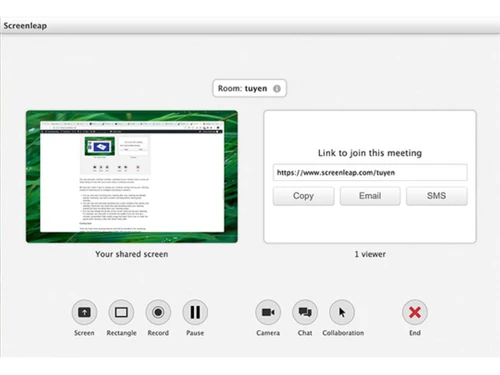
Task: Click the "Your shared screen" caption
Action: [132, 254]
